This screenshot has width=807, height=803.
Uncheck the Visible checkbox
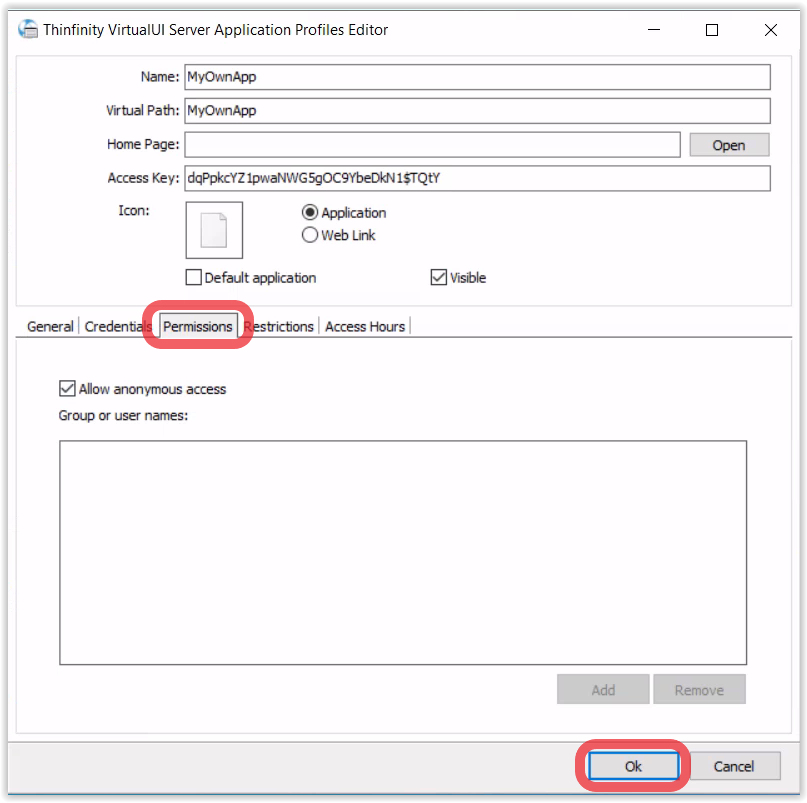438,277
